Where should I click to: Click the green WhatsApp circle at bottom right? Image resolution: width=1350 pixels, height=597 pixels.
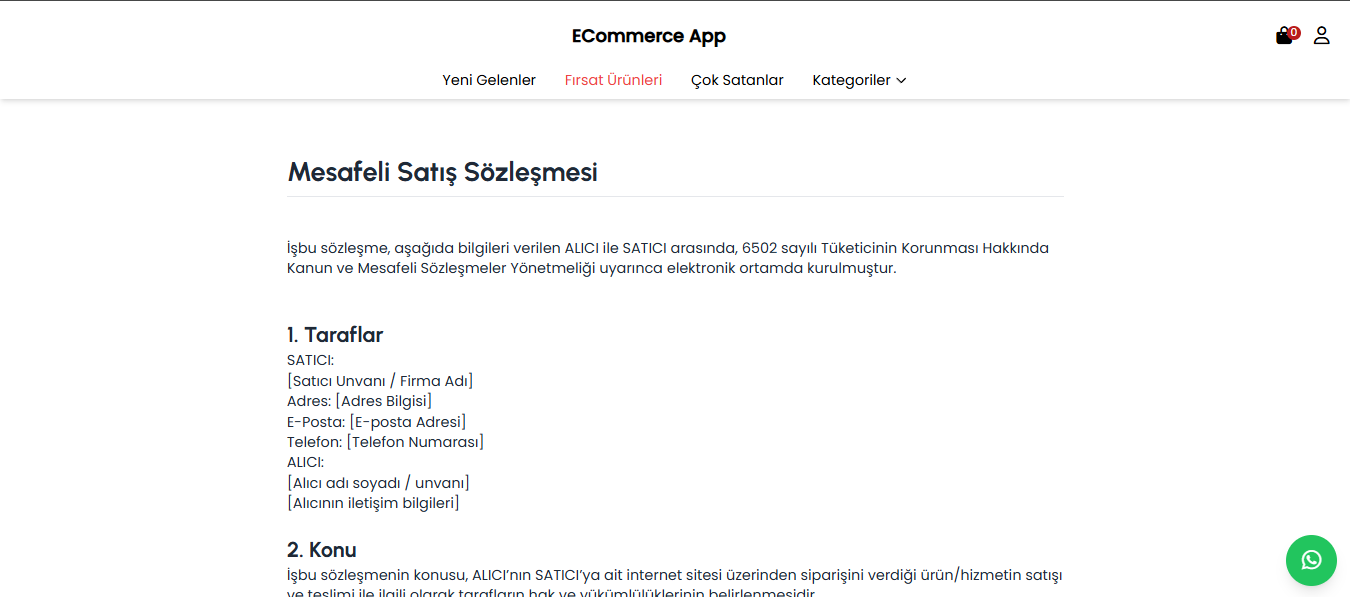pos(1311,560)
